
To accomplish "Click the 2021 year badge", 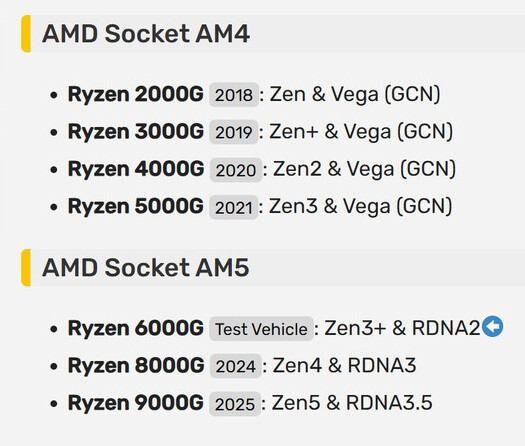I will [233, 207].
